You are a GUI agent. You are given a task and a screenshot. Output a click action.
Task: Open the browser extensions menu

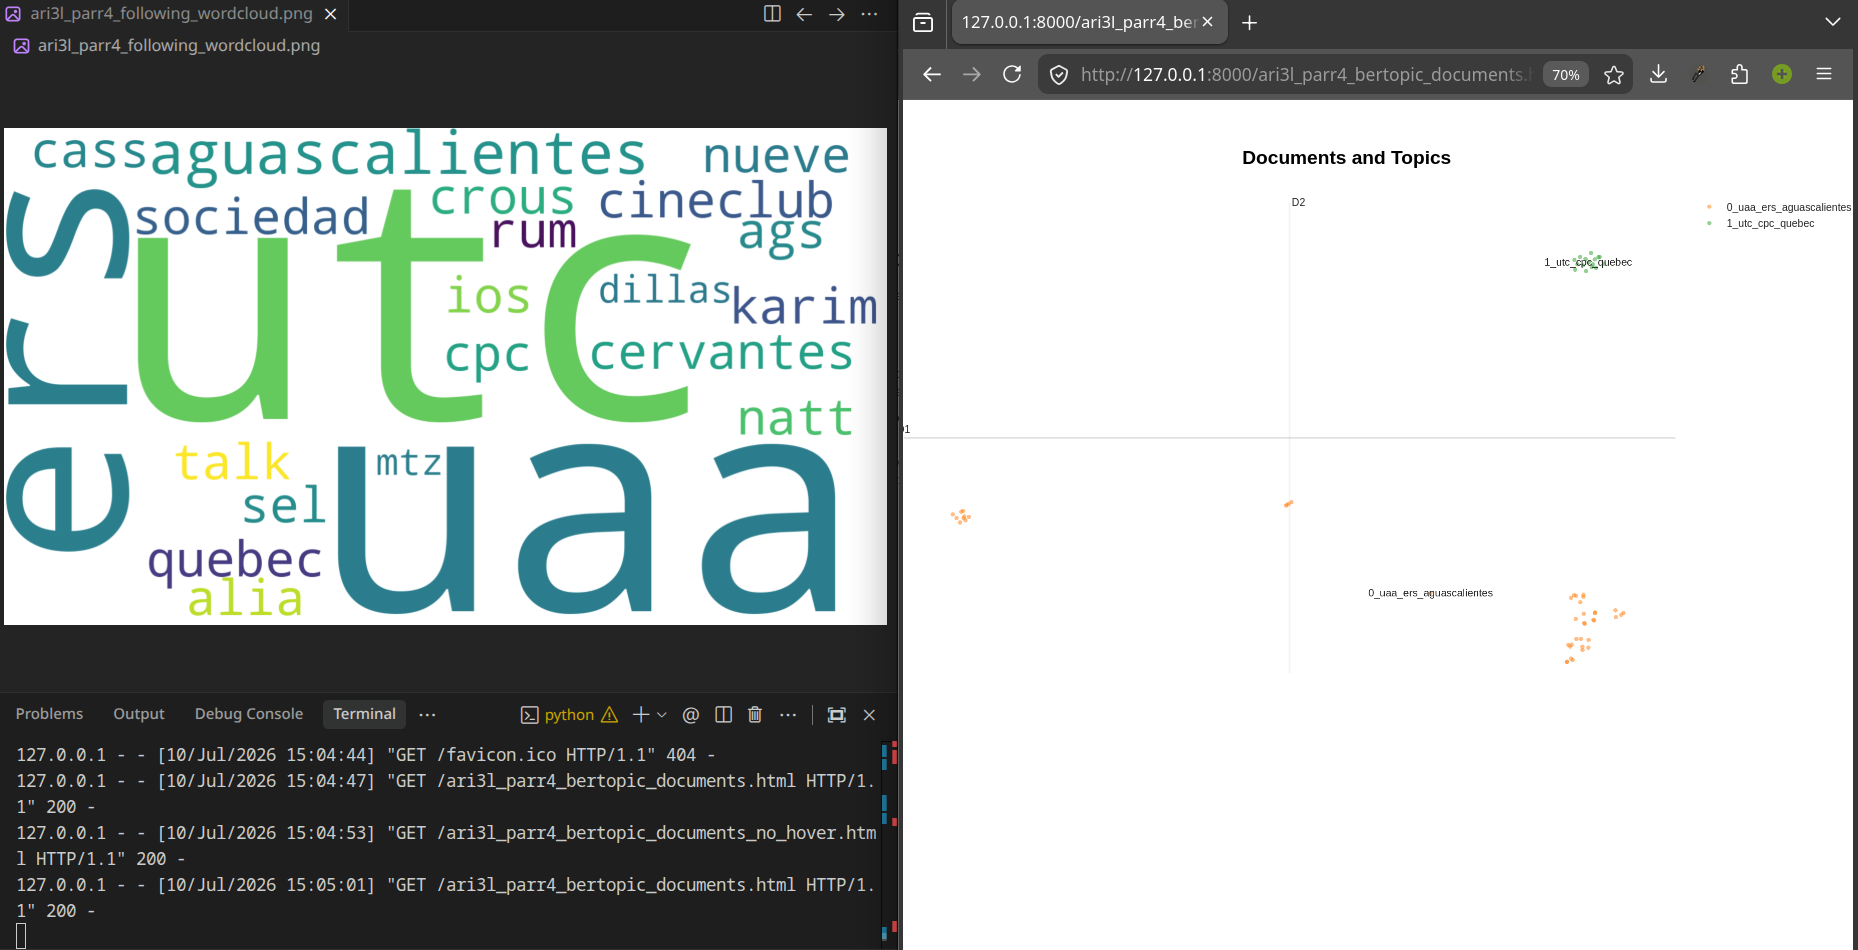1739,74
